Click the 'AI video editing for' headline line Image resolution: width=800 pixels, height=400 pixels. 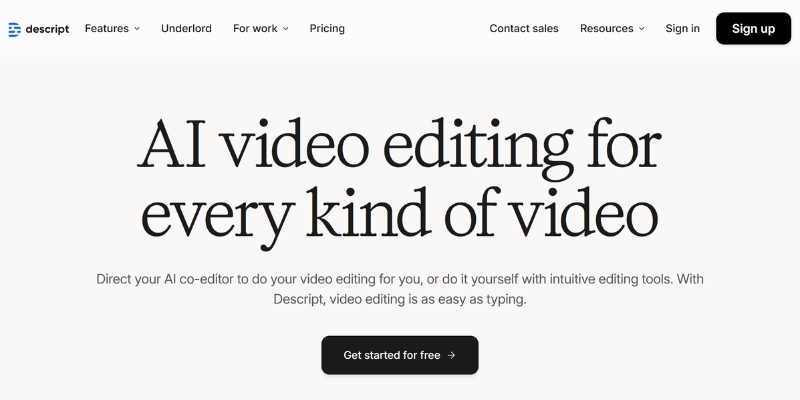coord(399,147)
